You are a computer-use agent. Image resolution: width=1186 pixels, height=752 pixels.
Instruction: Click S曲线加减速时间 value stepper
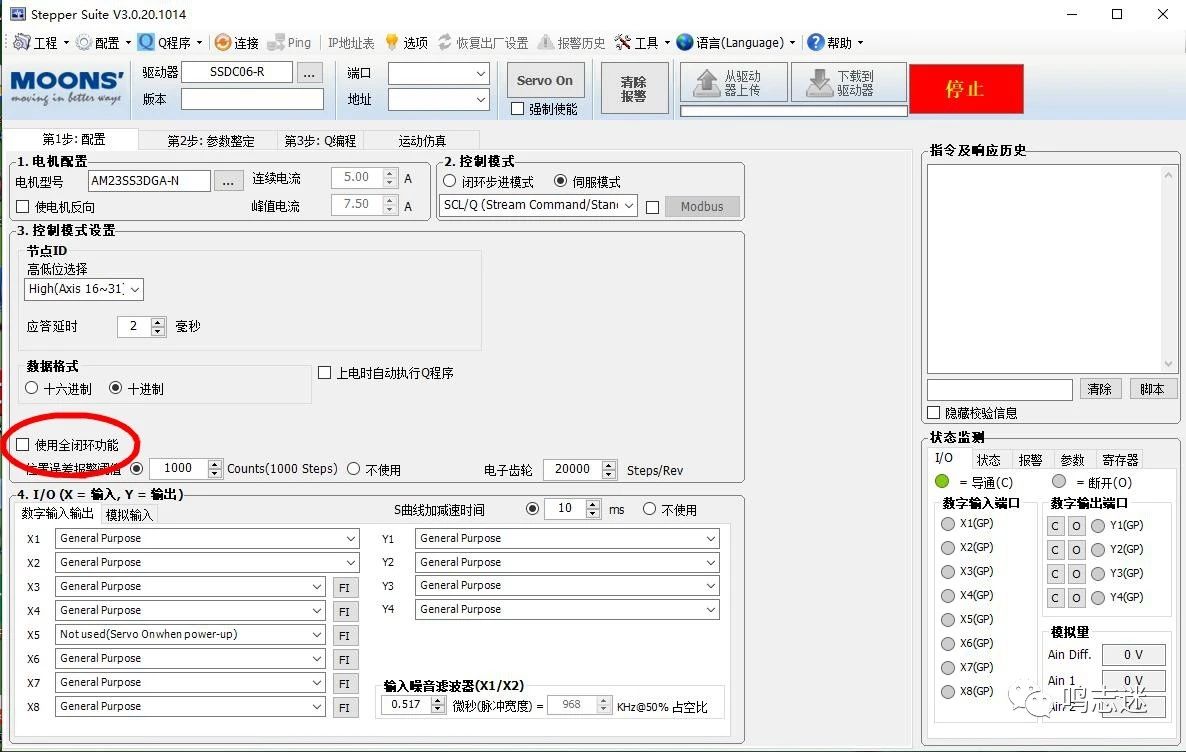pos(593,509)
